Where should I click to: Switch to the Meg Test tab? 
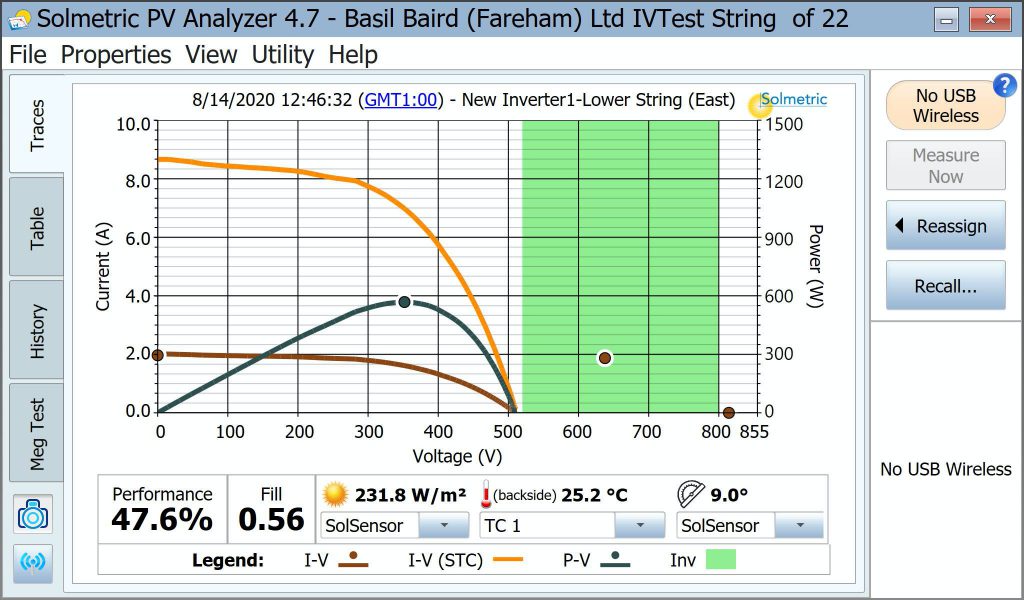tap(37, 434)
